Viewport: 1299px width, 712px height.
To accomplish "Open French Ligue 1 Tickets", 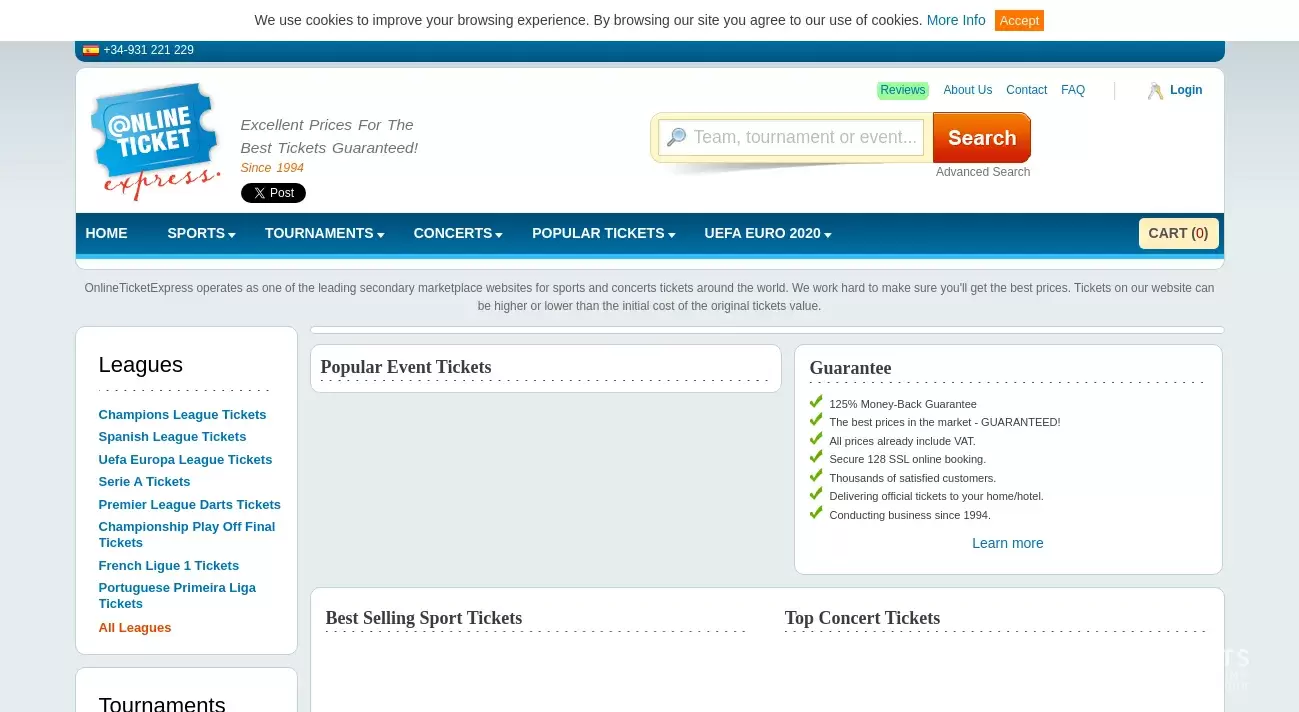I will click(168, 566).
